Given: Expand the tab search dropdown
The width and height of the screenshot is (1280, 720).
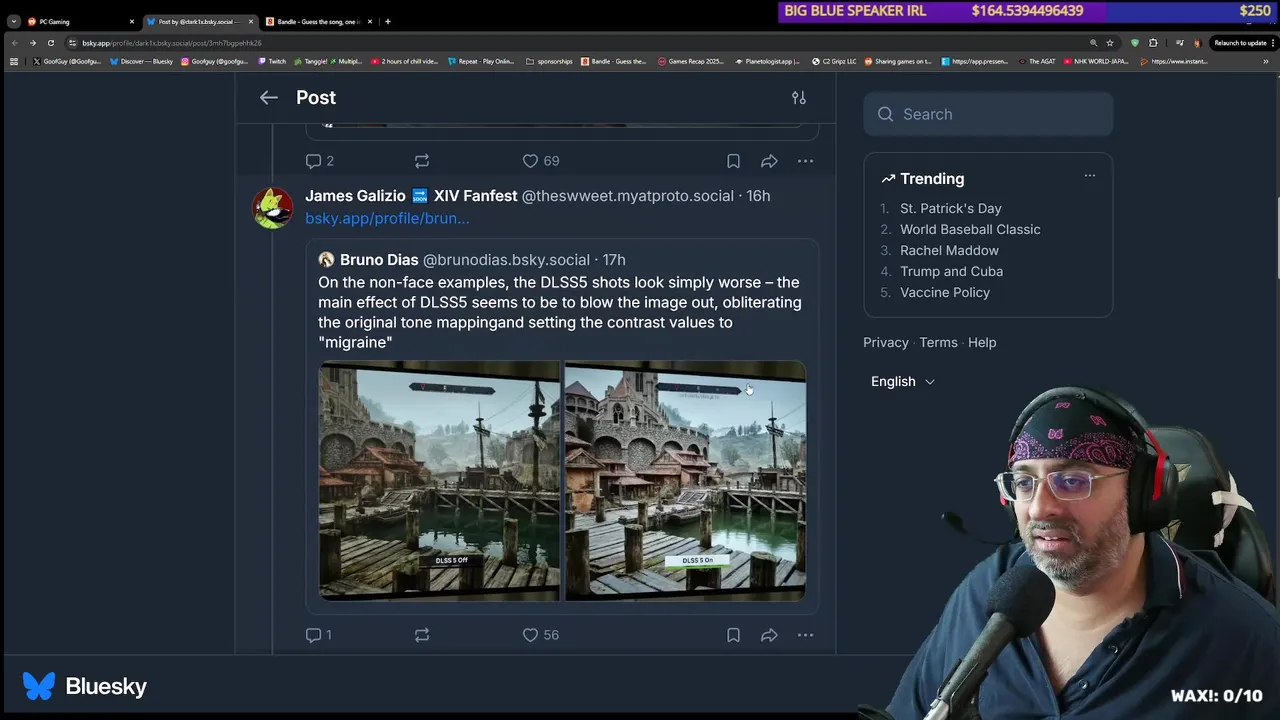Looking at the screenshot, I should 13,21.
